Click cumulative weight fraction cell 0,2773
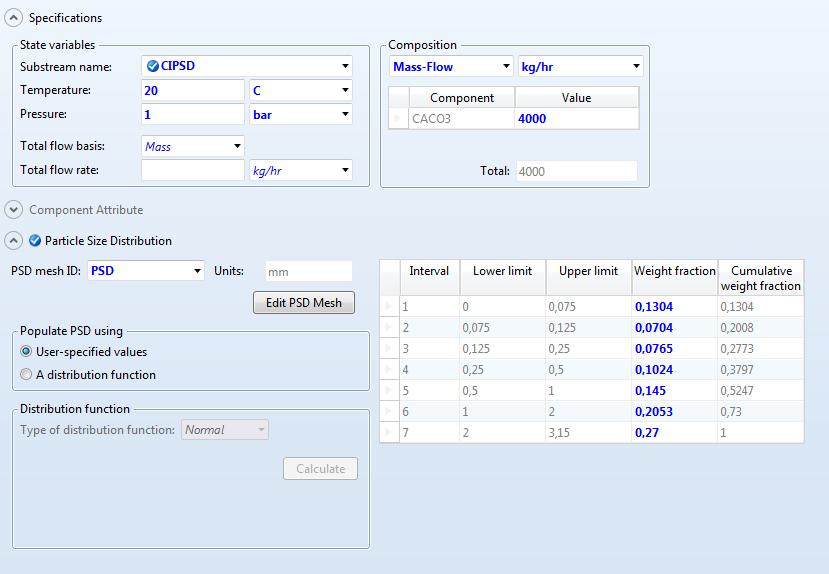 pos(761,348)
